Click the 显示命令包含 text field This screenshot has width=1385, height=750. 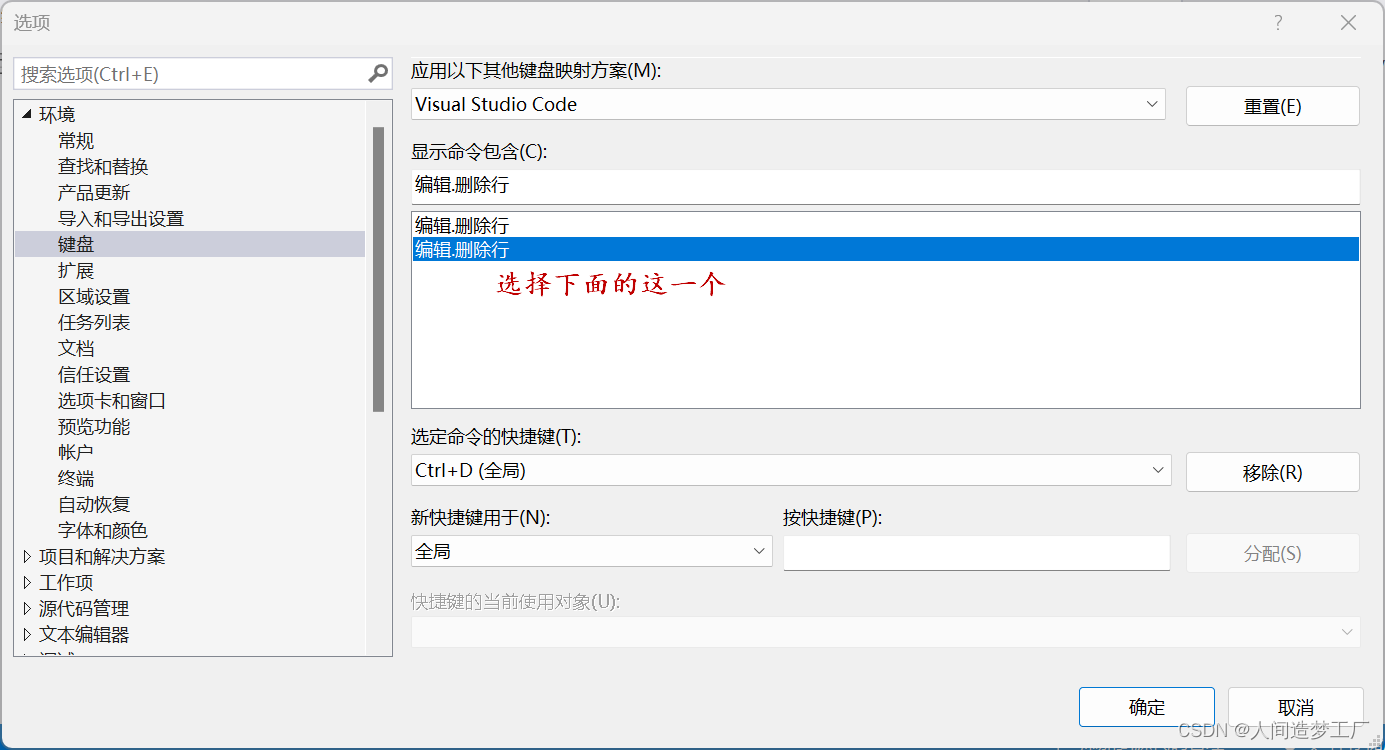pyautogui.click(x=885, y=186)
